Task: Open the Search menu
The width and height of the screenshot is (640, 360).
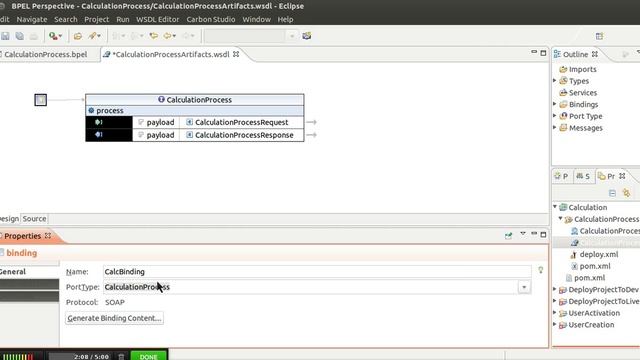Action: click(66, 19)
